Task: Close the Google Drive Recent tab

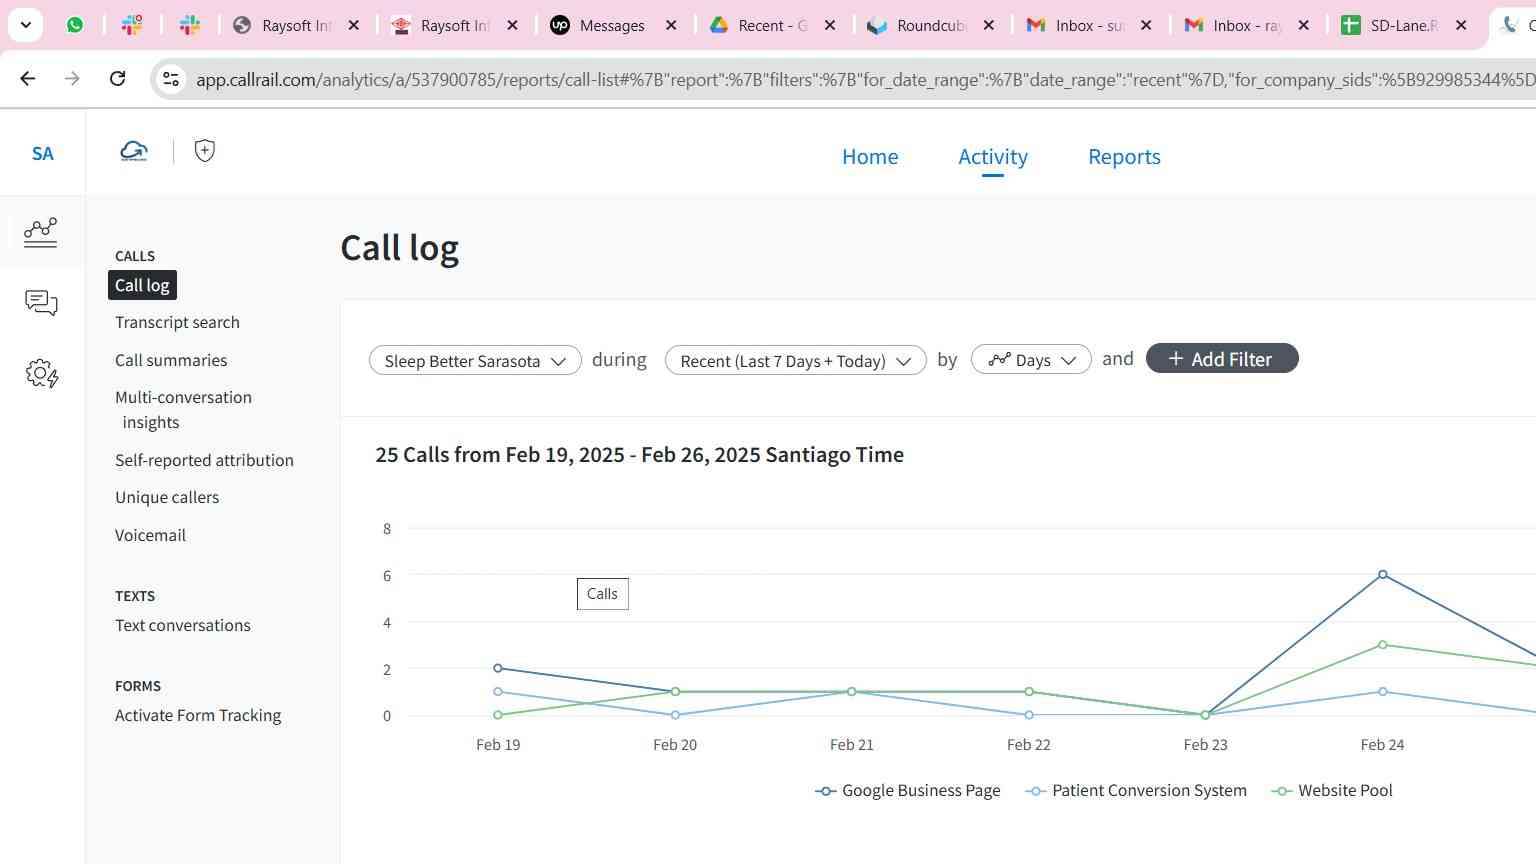Action: pyautogui.click(x=830, y=25)
